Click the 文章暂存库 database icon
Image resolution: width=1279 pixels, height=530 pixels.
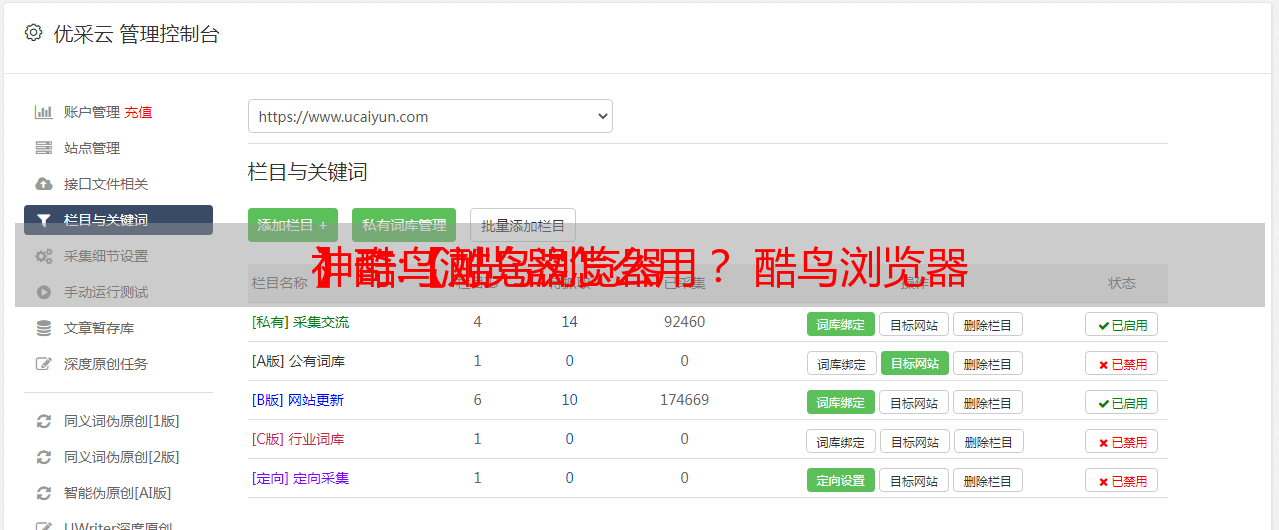[43, 328]
